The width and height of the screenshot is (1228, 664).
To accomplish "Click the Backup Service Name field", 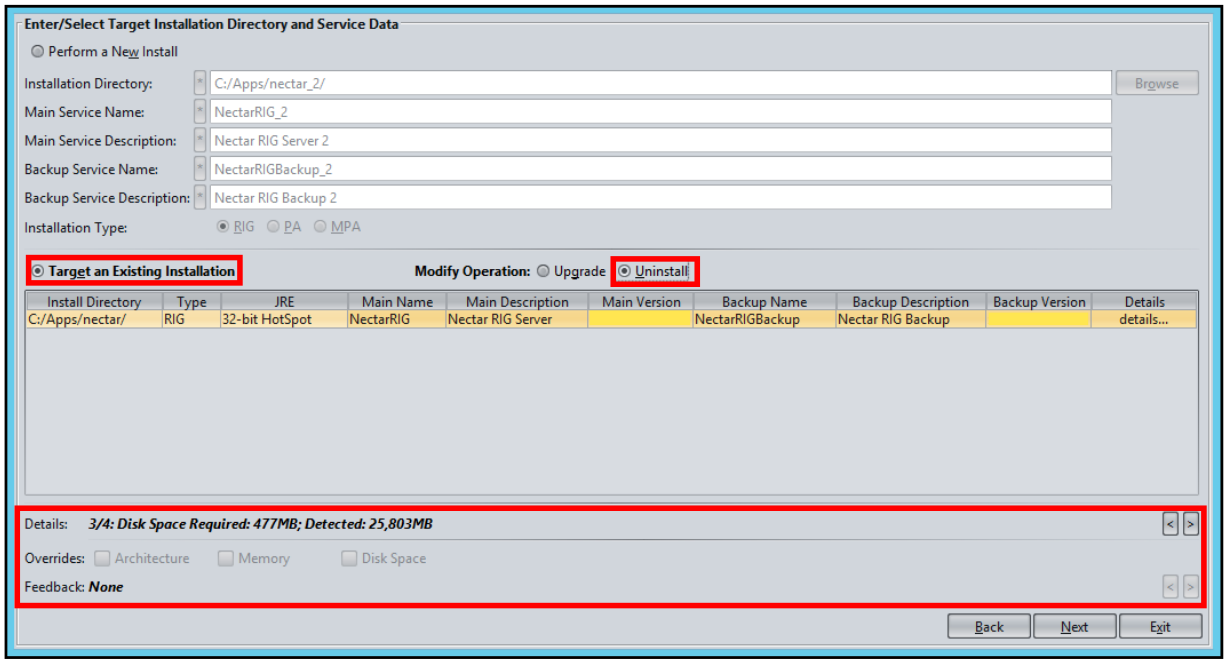I will tap(660, 170).
